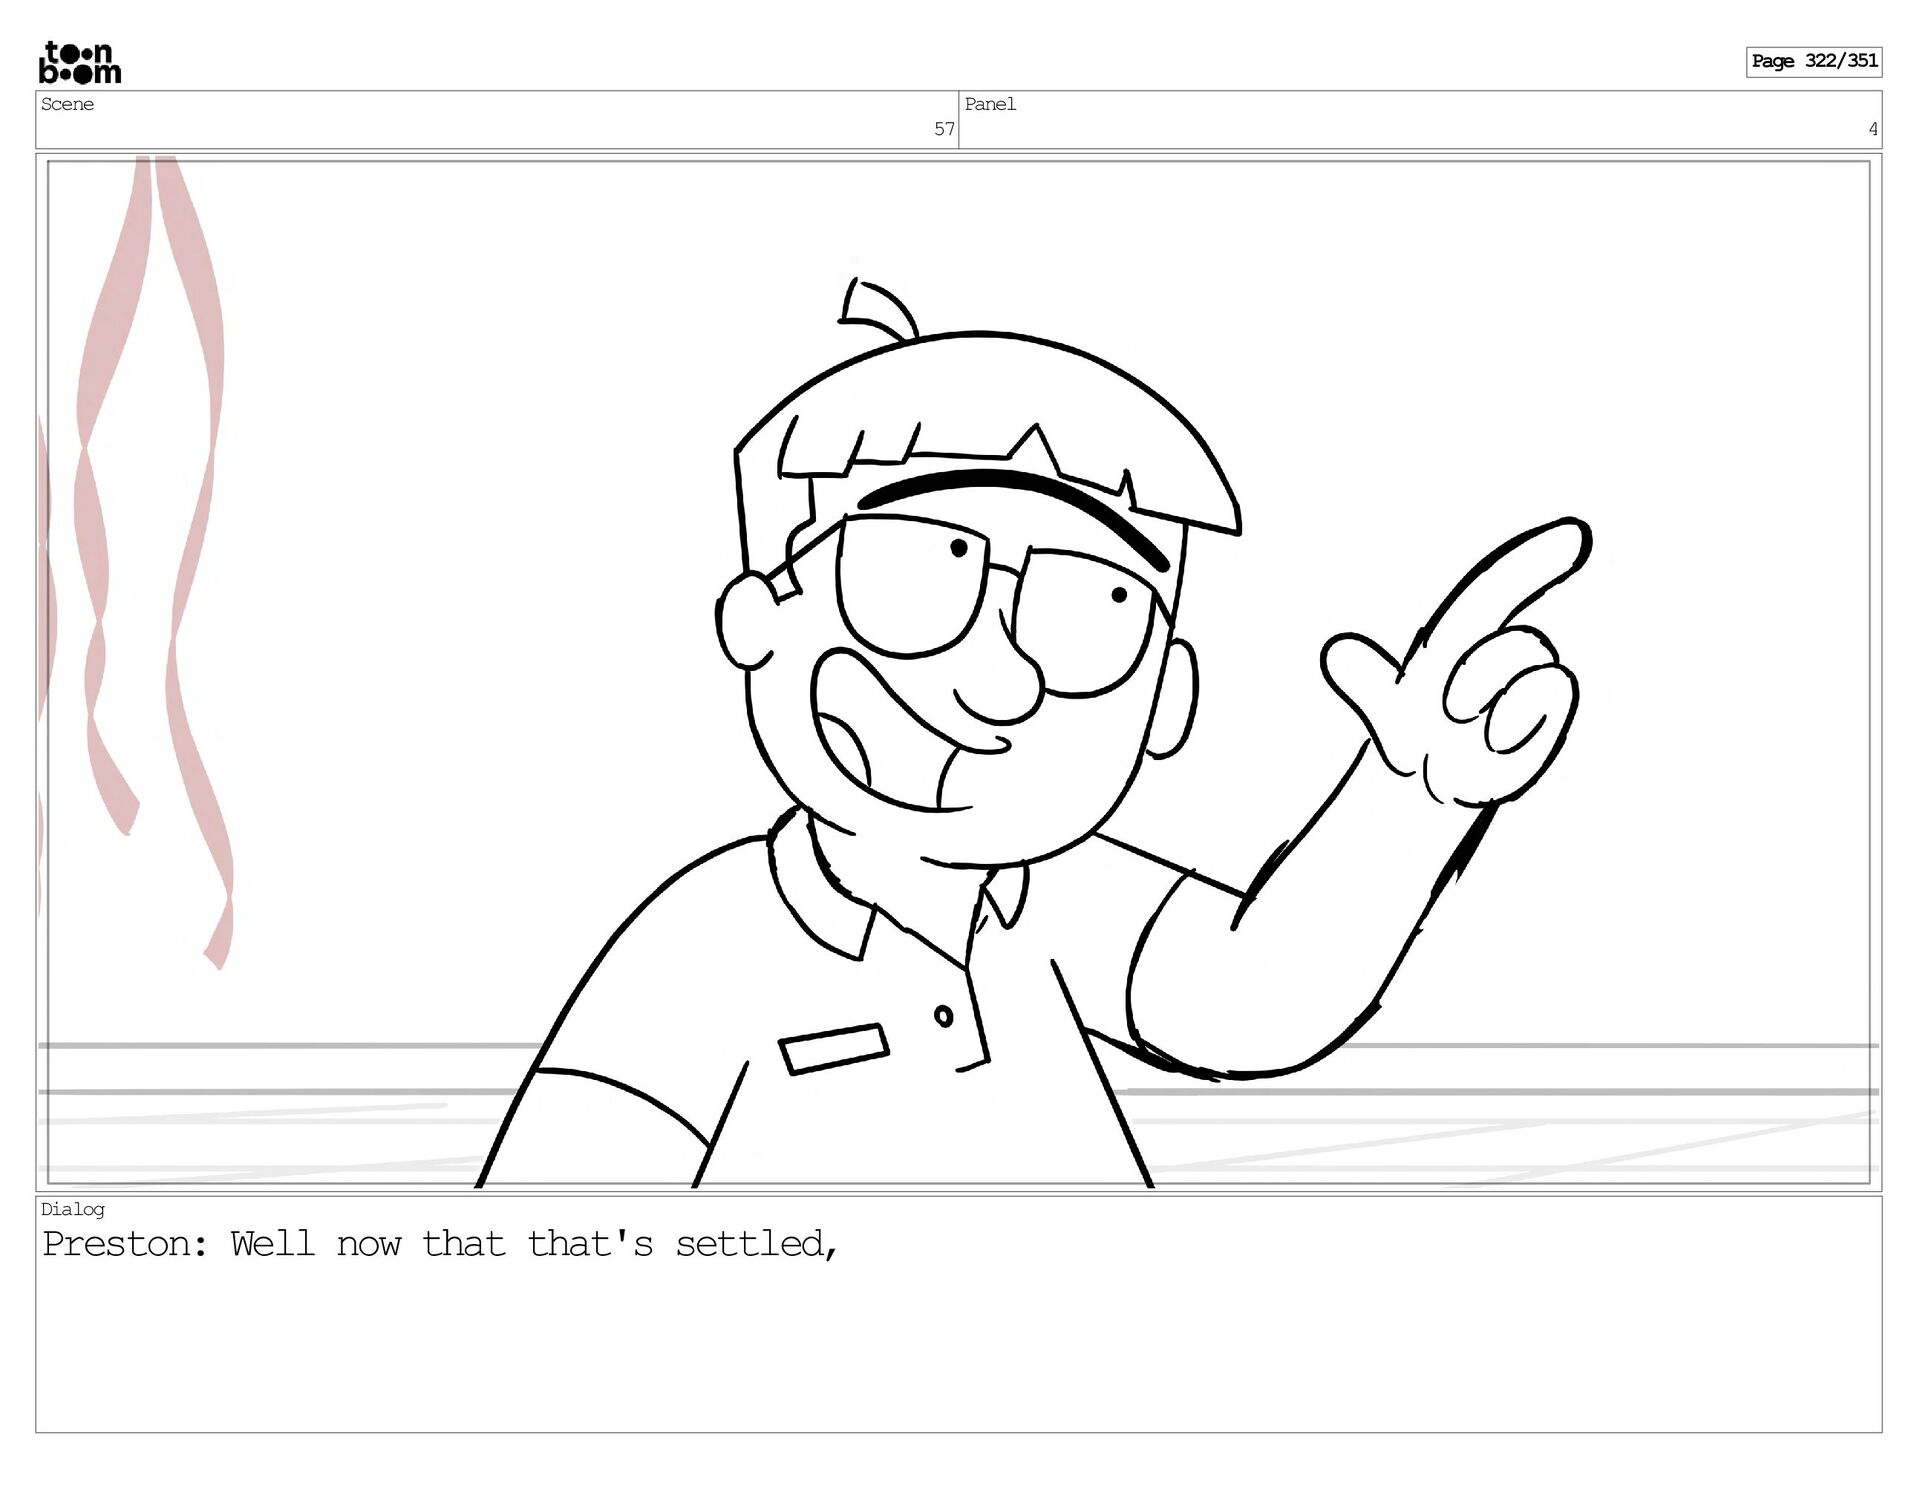Click the scene number 57
This screenshot has width=1920, height=1486.
943,129
